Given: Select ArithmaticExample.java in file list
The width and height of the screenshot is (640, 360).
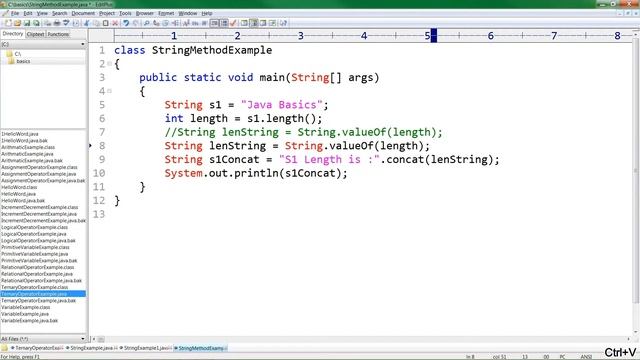Looking at the screenshot, I should 27,154.
